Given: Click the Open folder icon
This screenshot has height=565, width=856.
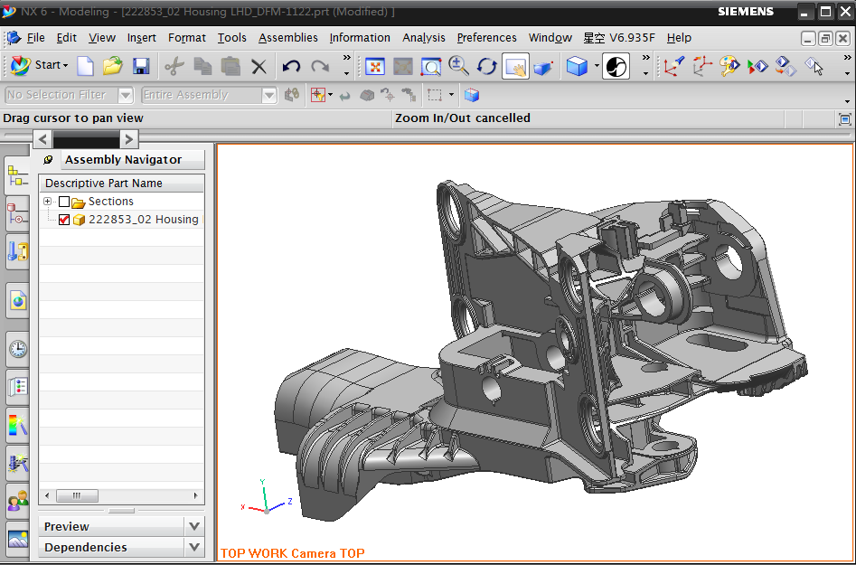Looking at the screenshot, I should click(112, 67).
